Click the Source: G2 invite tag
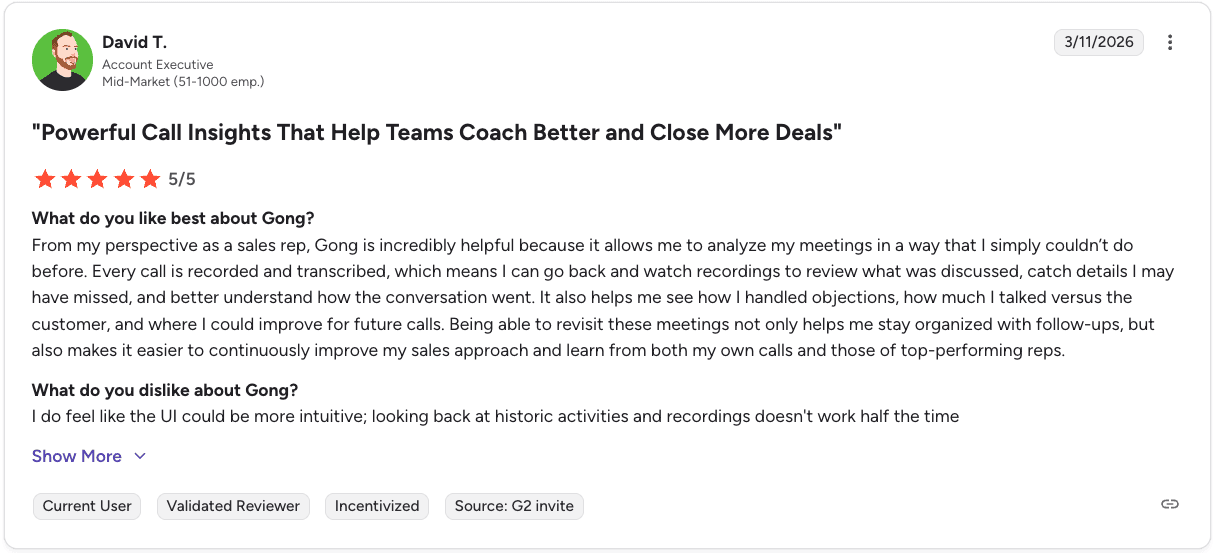The image size is (1215, 553). [x=514, y=506]
